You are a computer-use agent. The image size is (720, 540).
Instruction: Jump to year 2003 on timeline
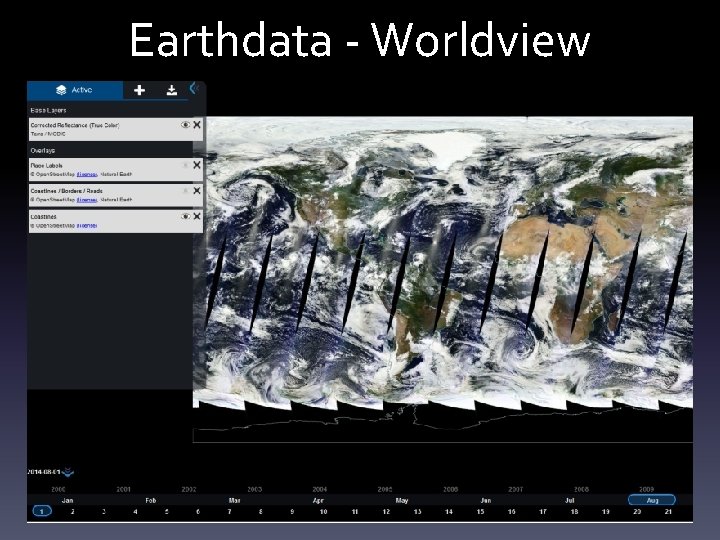(x=254, y=489)
